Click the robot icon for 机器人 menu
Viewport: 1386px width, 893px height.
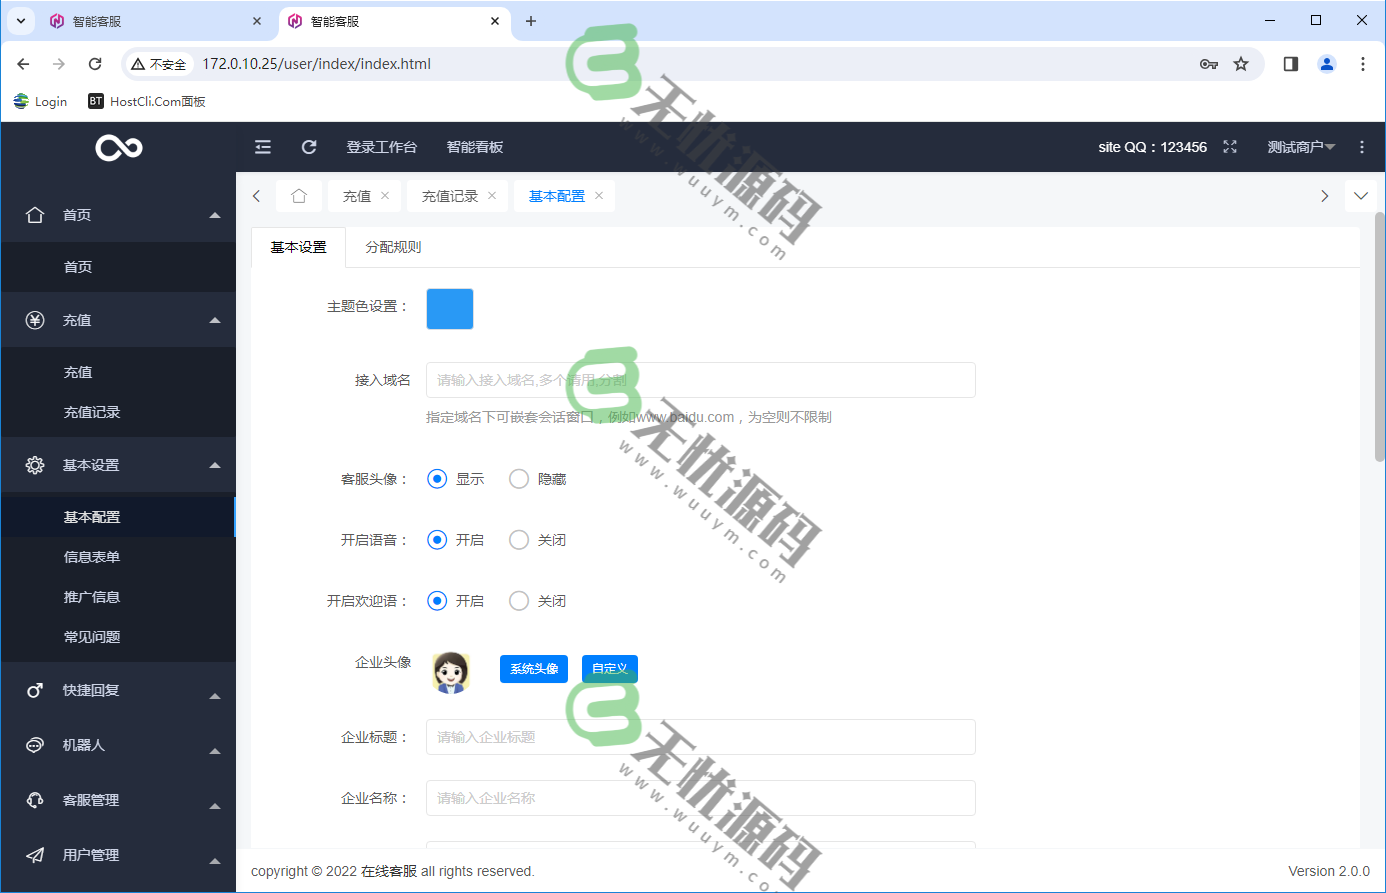click(x=36, y=744)
